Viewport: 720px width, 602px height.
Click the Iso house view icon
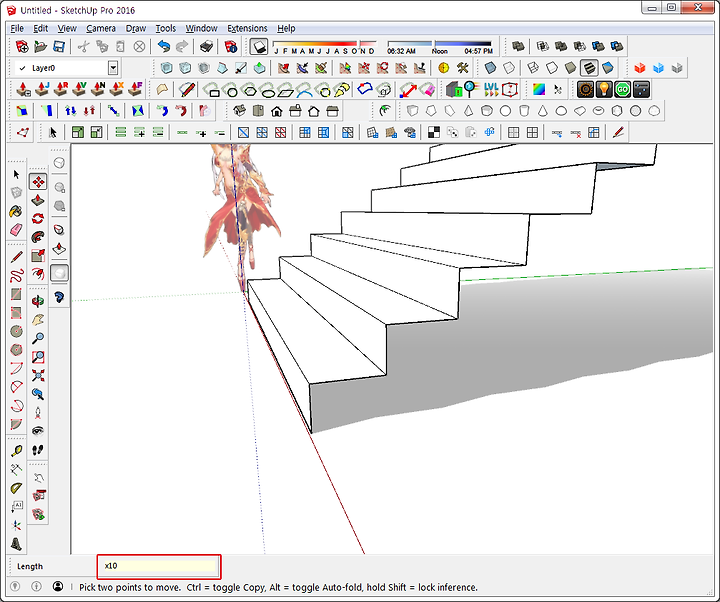click(x=239, y=111)
